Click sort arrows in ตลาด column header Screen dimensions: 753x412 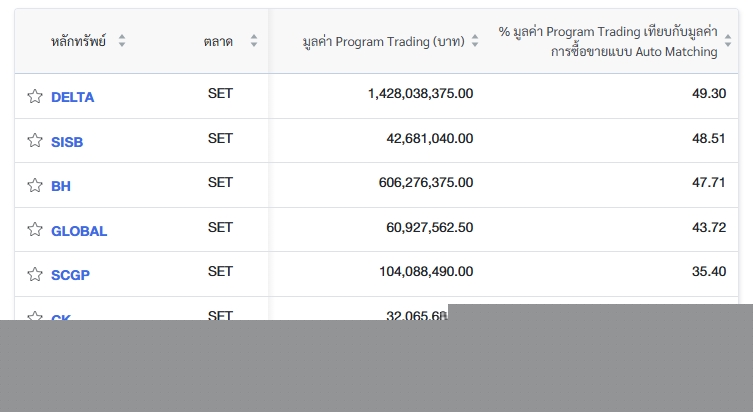[x=254, y=41]
